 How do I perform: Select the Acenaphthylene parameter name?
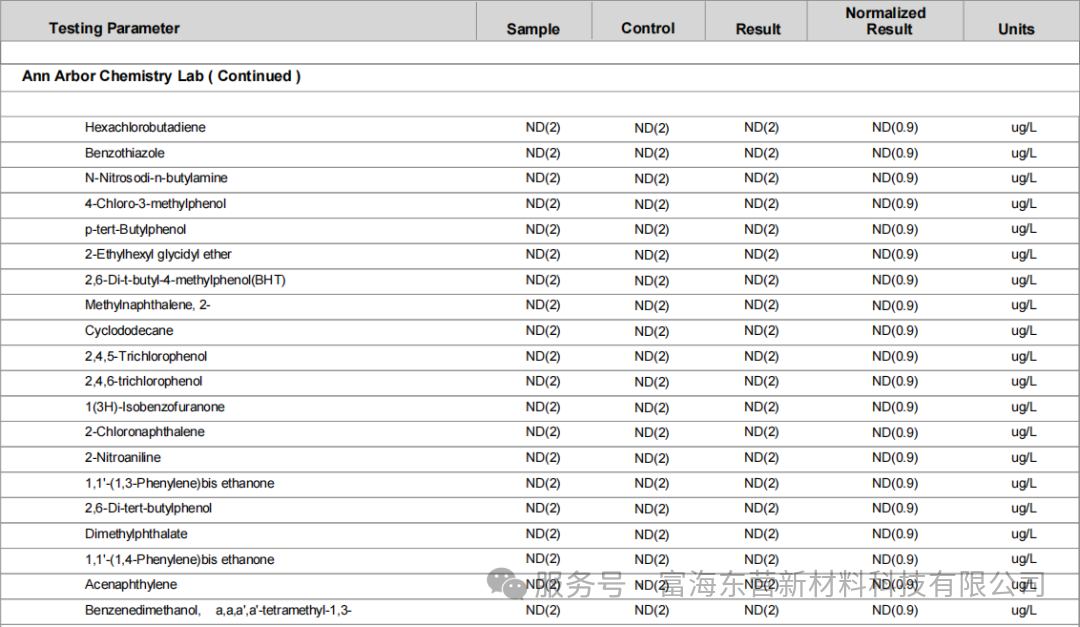(x=131, y=584)
